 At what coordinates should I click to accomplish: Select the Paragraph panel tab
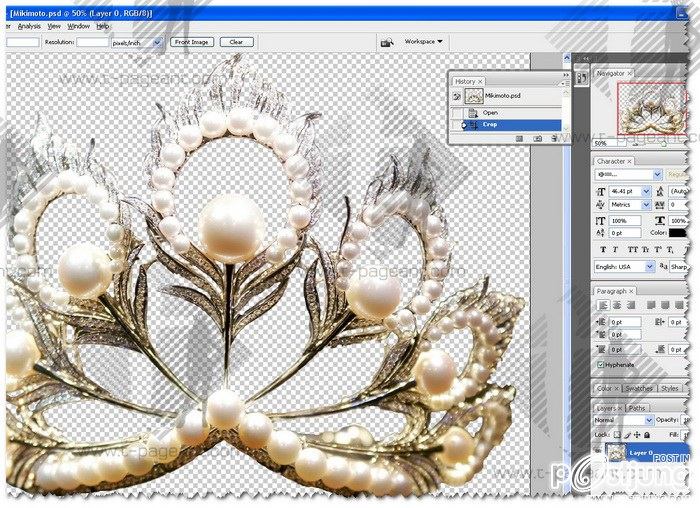click(615, 291)
